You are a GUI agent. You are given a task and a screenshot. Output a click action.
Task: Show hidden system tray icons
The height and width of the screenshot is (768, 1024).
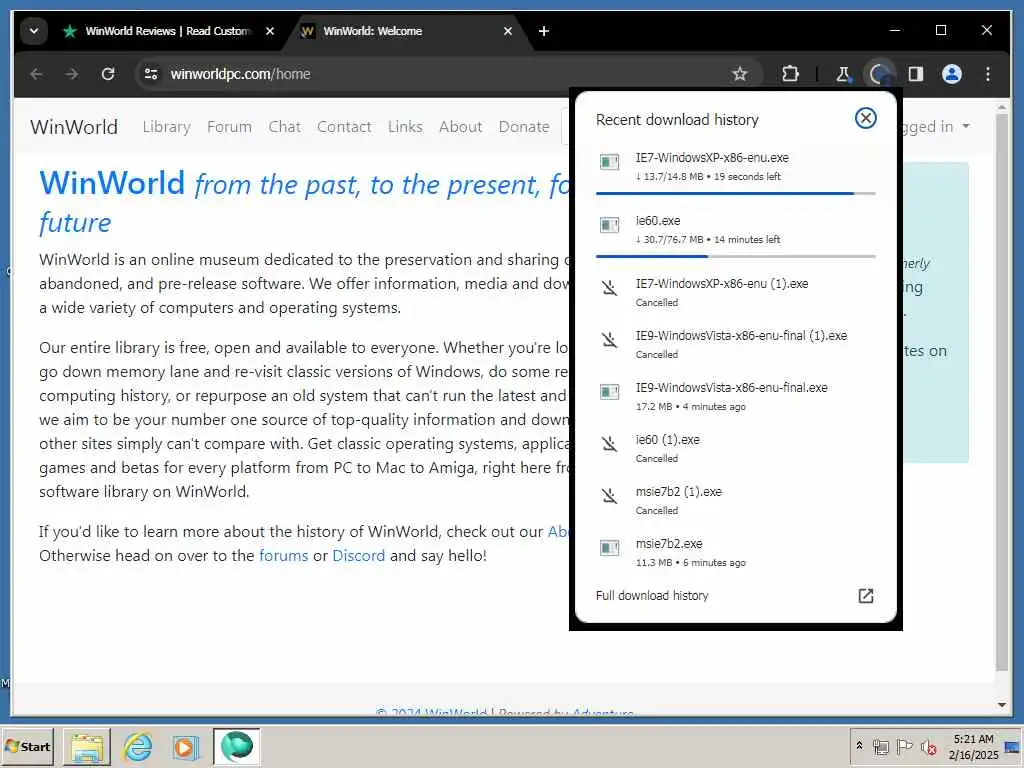tap(859, 746)
